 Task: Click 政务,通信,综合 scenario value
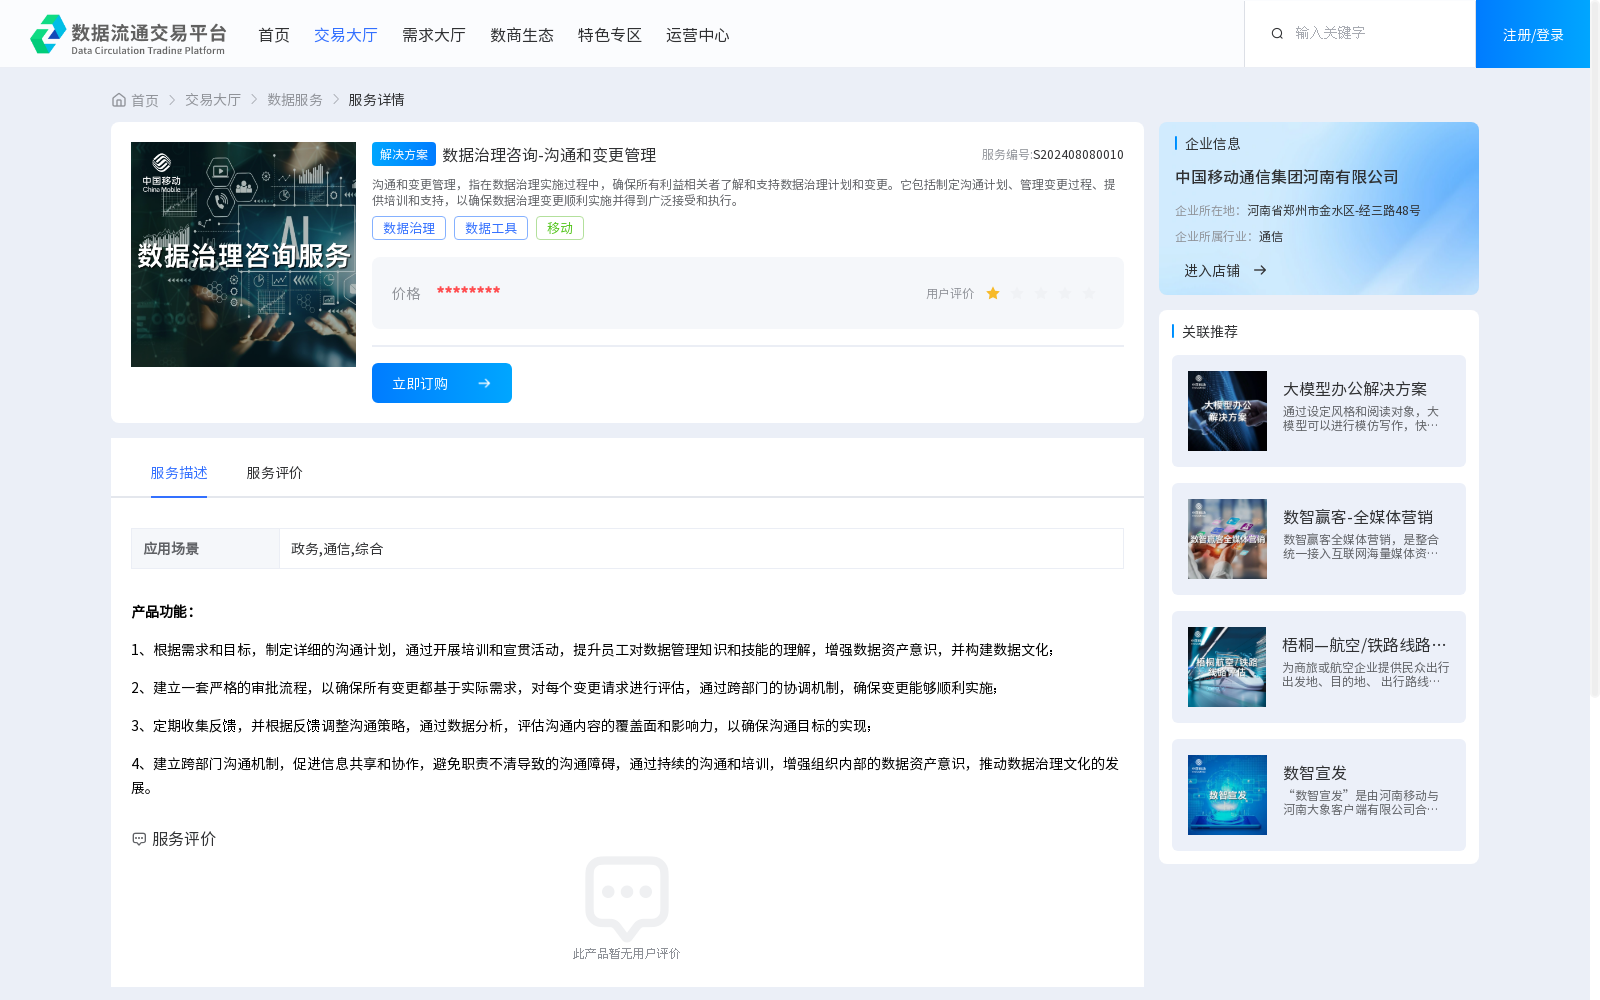337,549
